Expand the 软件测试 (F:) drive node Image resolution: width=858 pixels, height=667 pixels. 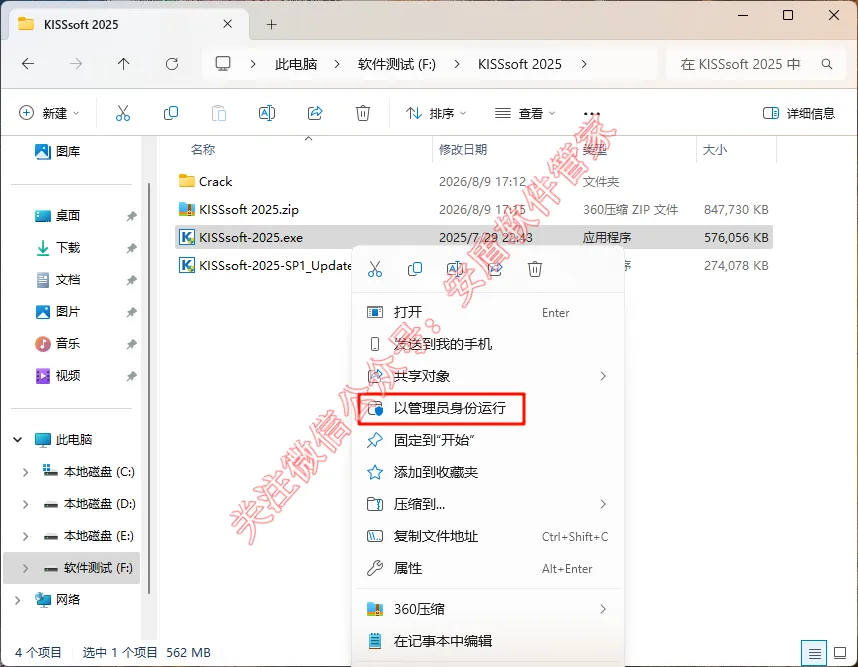tap(25, 568)
